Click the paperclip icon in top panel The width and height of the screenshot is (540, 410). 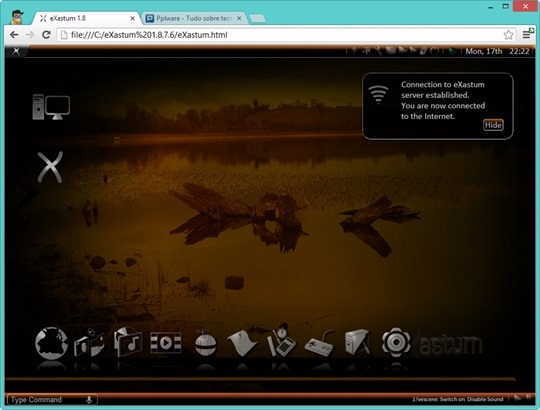pyautogui.click(x=423, y=51)
